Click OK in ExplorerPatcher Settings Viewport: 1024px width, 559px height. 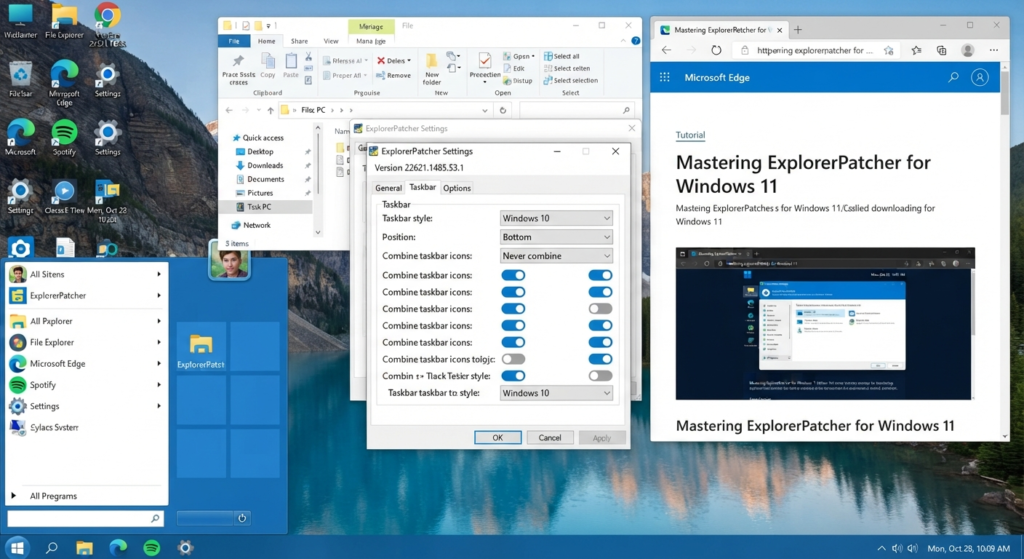[498, 438]
